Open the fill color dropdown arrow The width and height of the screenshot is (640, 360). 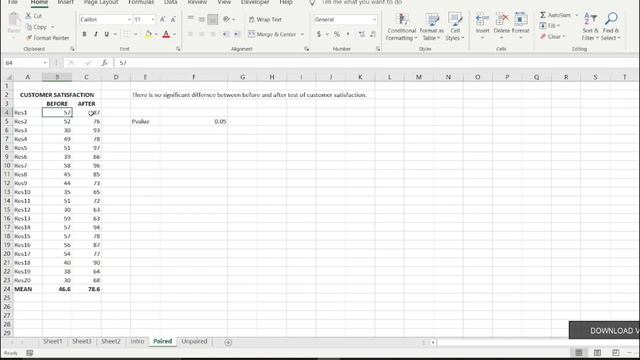(x=156, y=34)
